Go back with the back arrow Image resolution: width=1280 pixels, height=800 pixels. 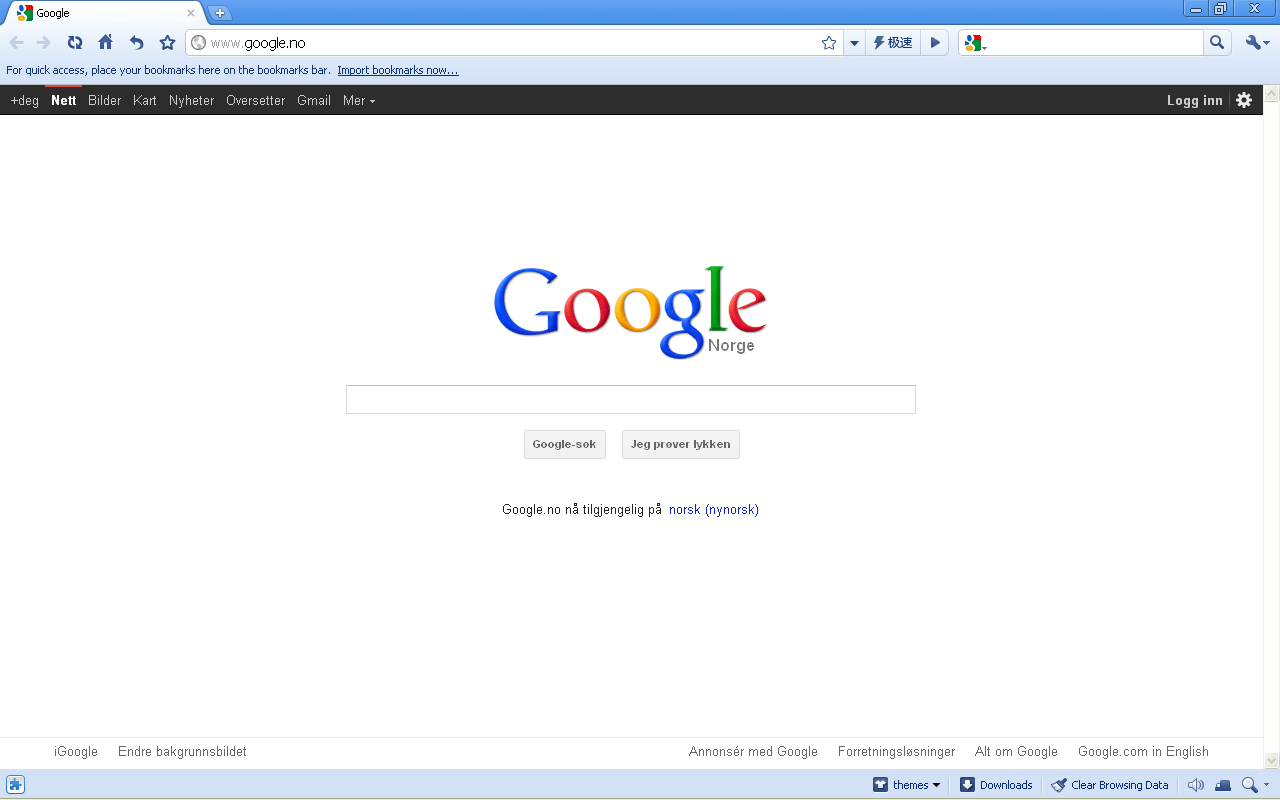(16, 43)
